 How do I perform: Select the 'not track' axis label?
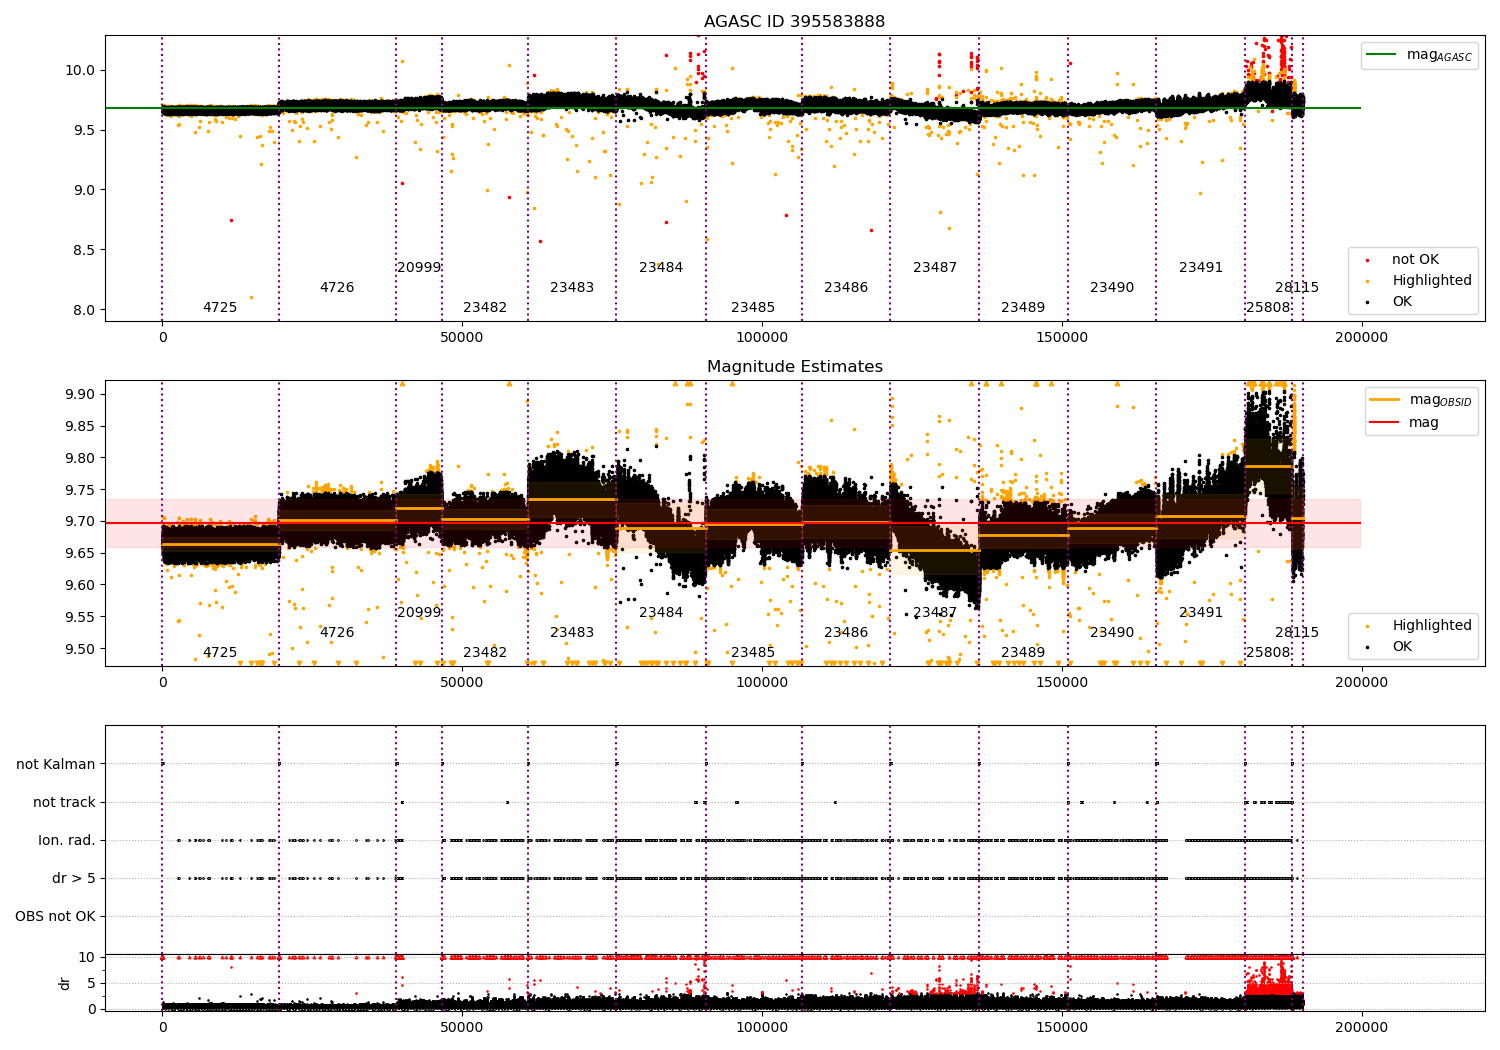(x=64, y=802)
